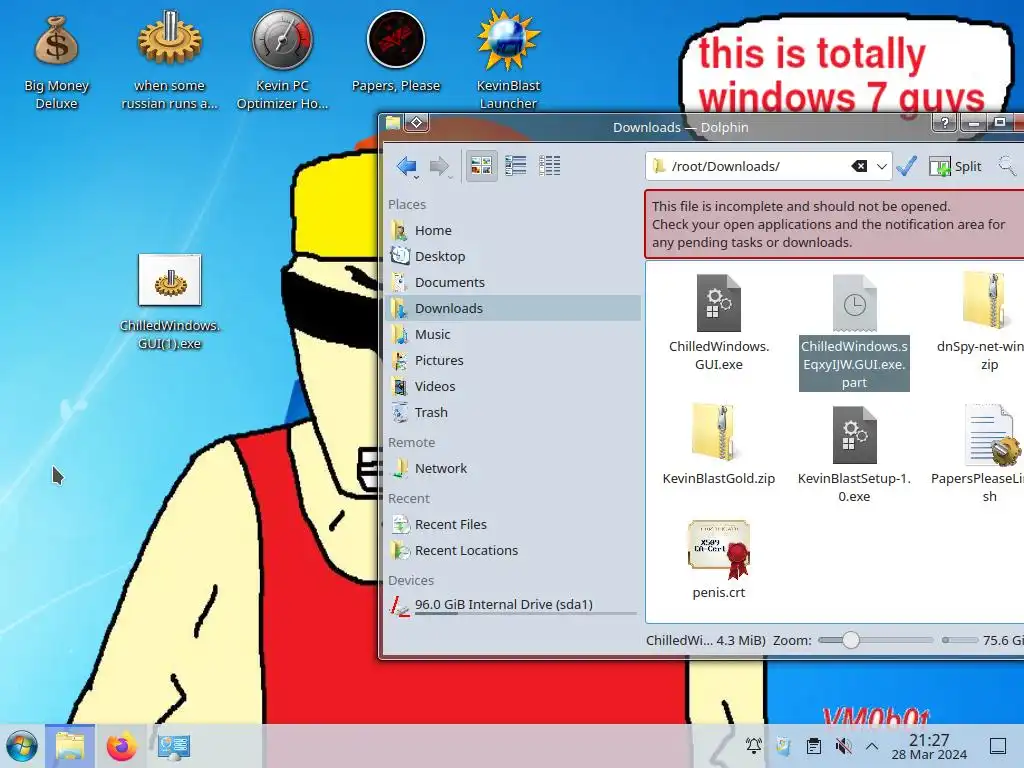Open notifications bell in system tray
Screen dimensions: 1024x768
[x=754, y=746]
